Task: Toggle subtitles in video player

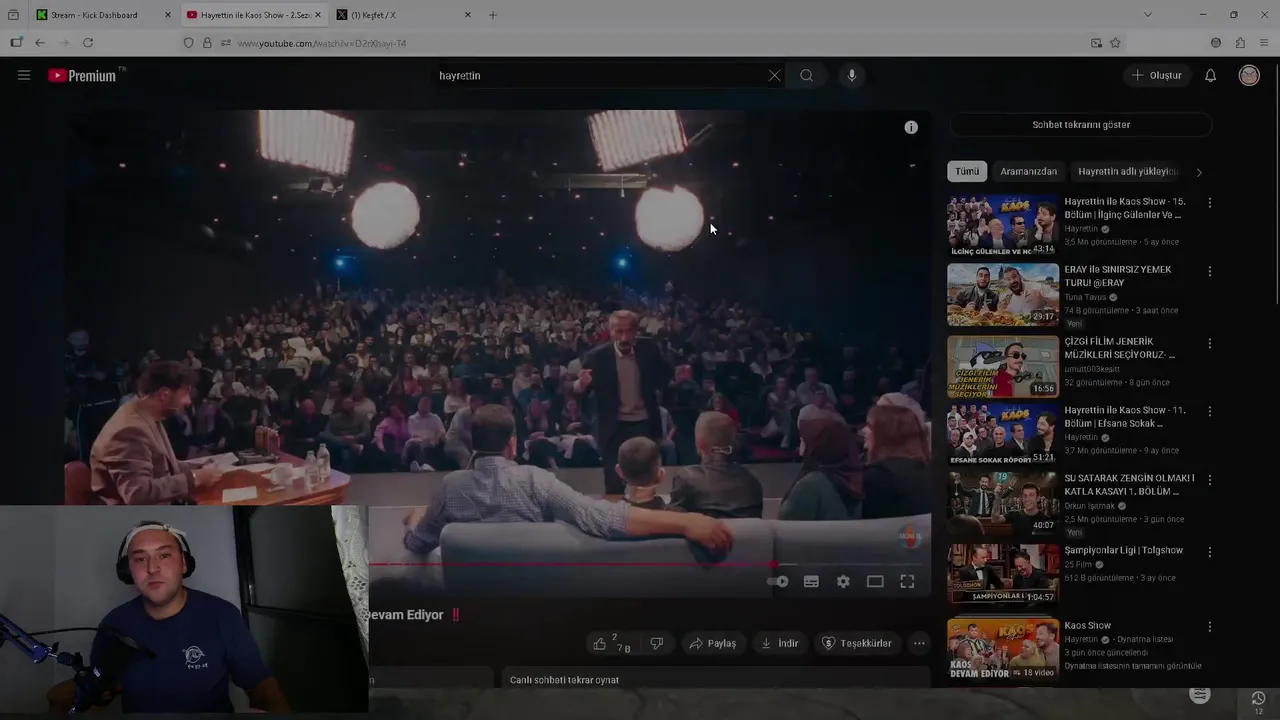Action: [x=811, y=581]
